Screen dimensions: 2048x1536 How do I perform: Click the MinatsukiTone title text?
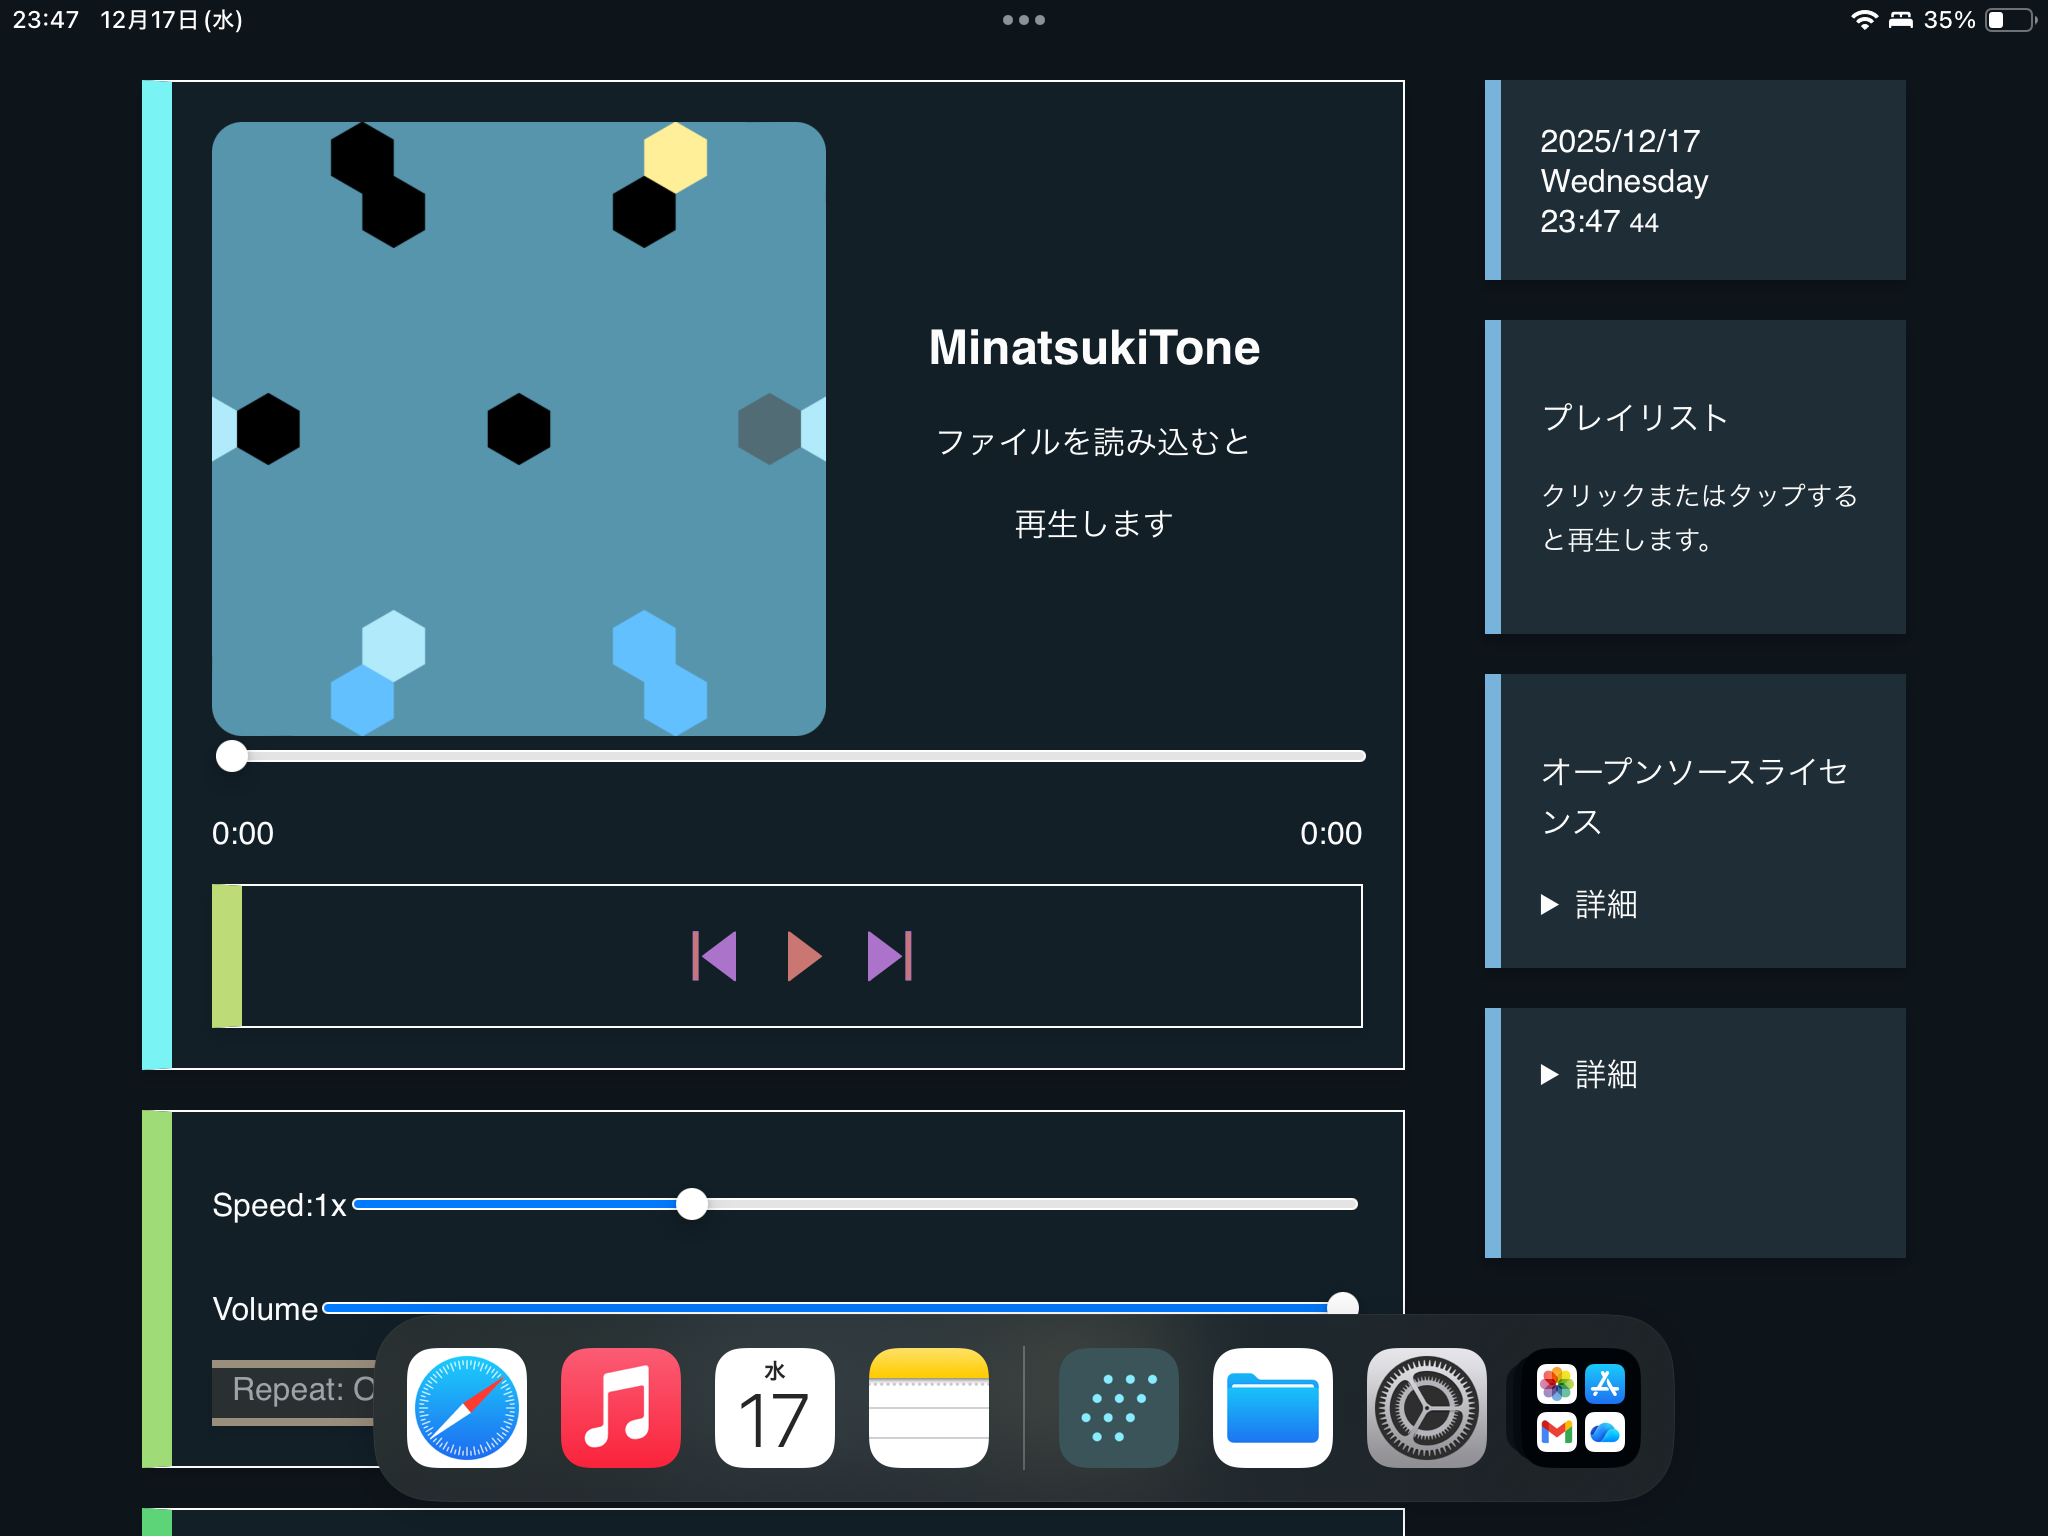click(1094, 348)
